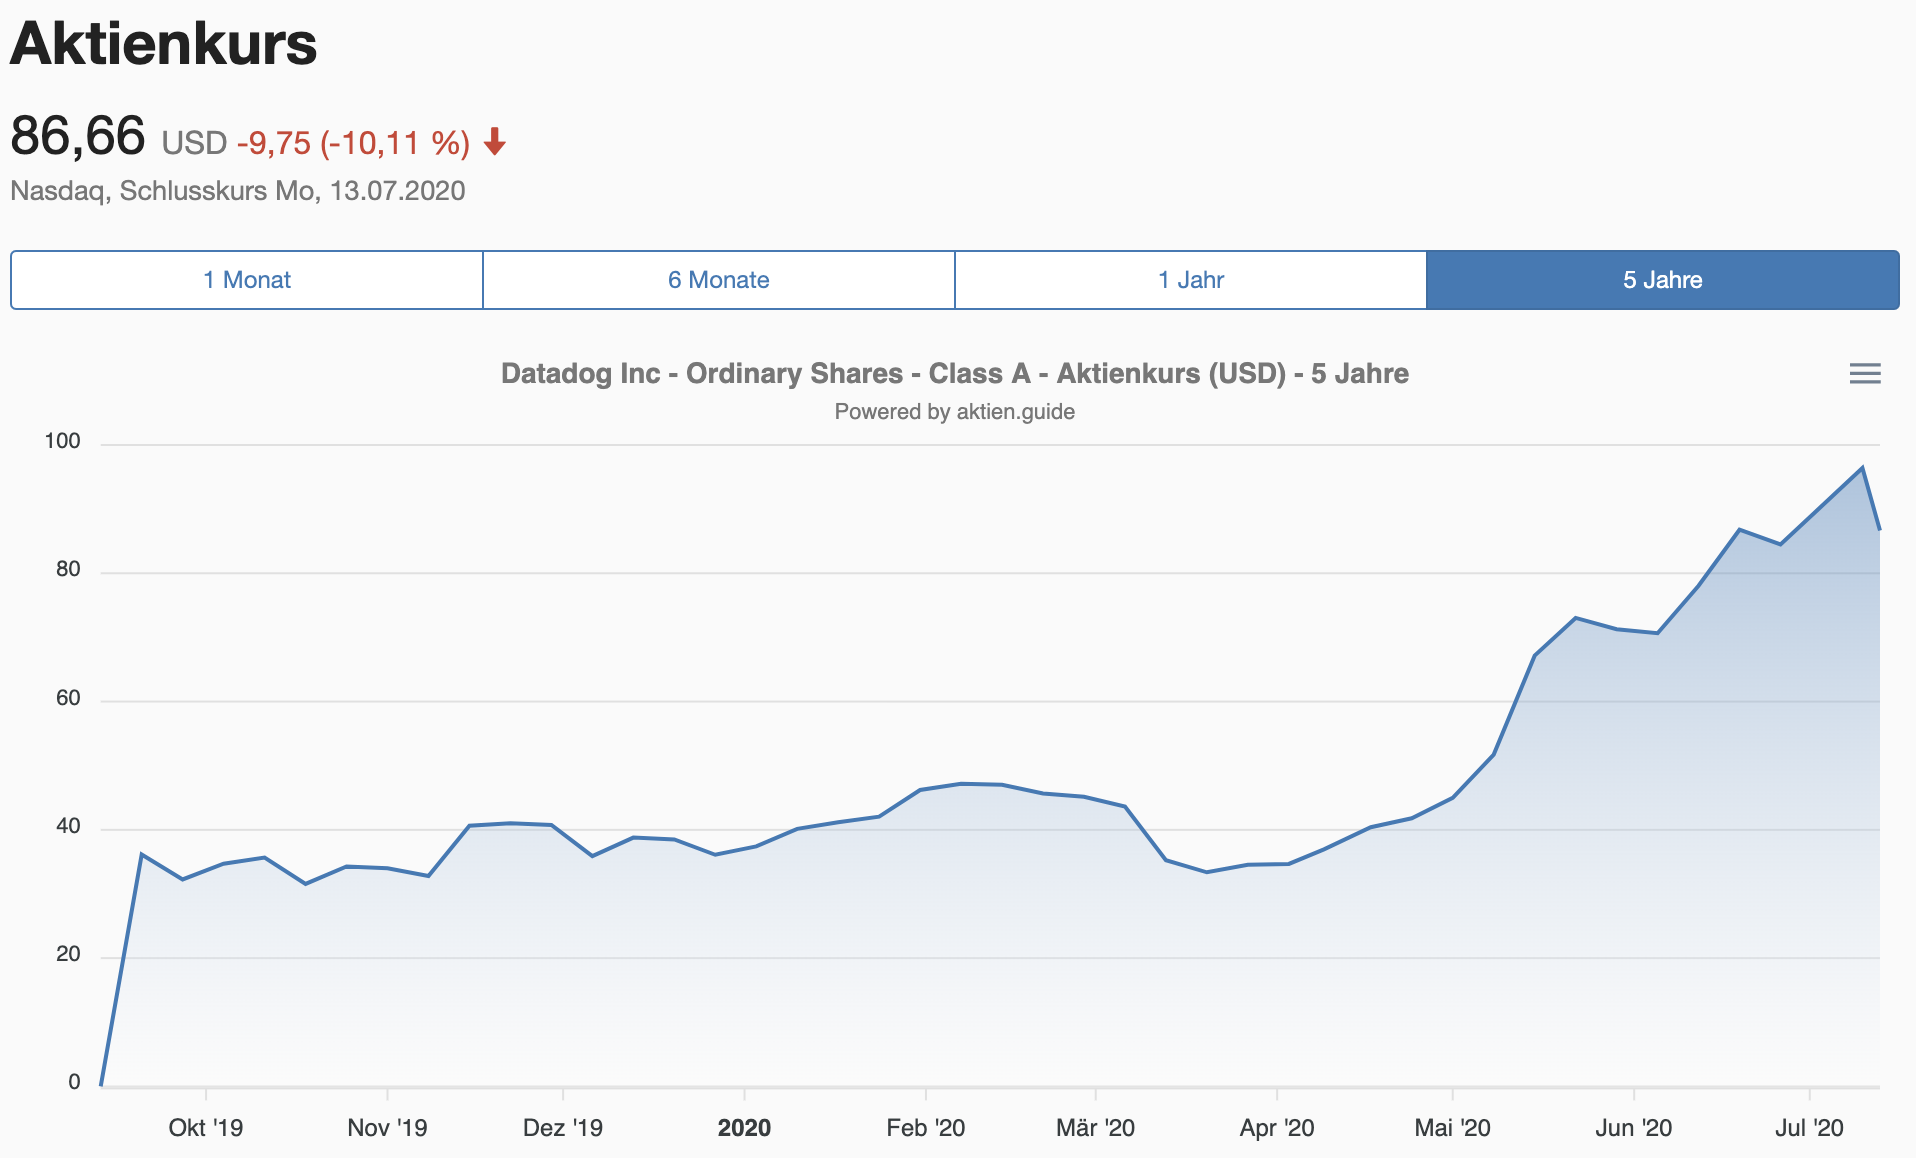Click the 60 y-axis label
This screenshot has width=1916, height=1158.
(x=68, y=698)
